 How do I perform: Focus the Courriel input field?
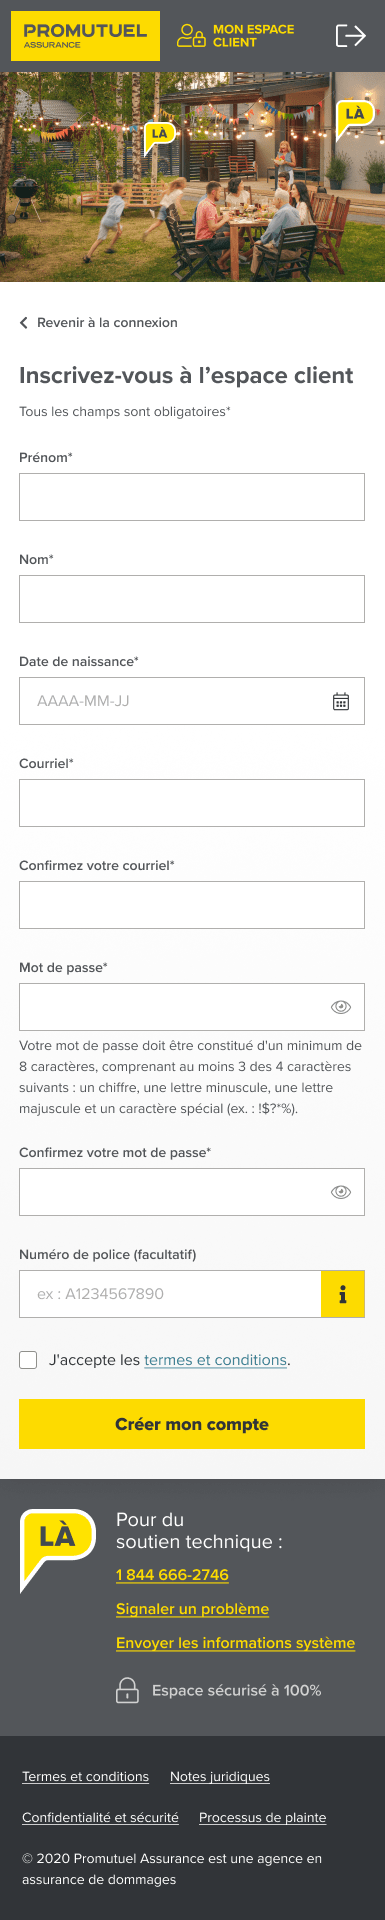tap(192, 803)
